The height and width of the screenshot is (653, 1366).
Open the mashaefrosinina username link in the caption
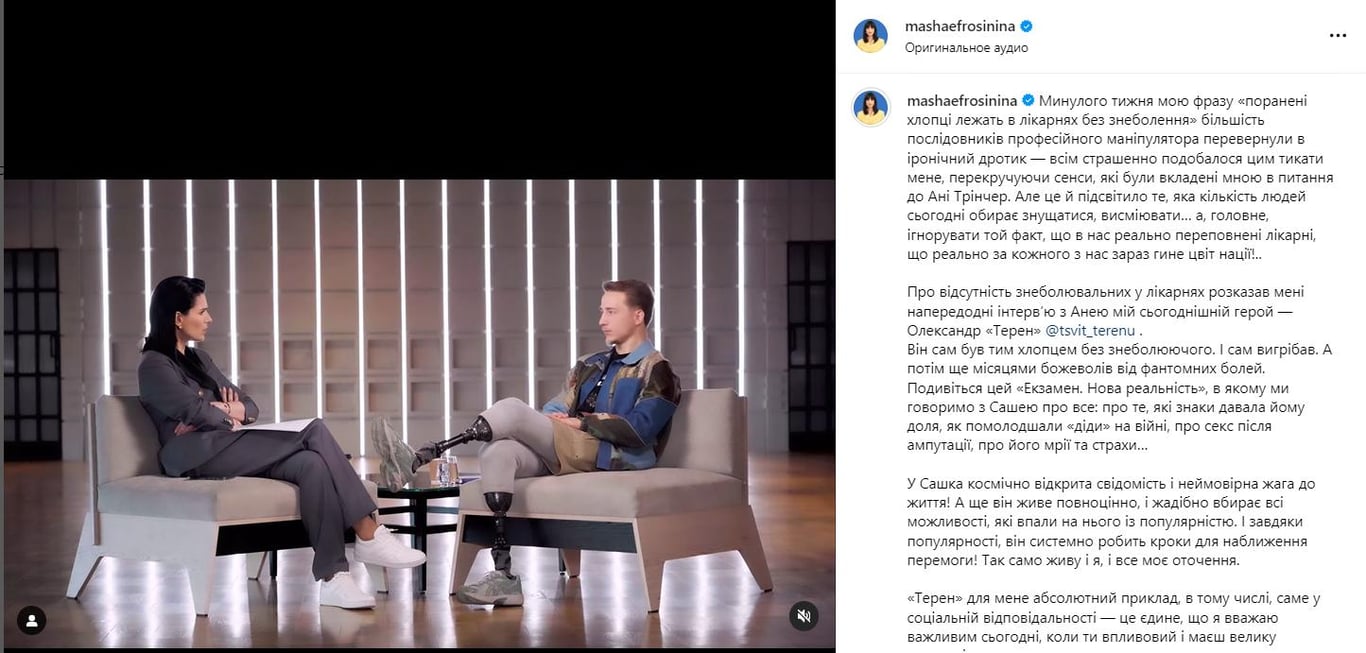(x=960, y=101)
